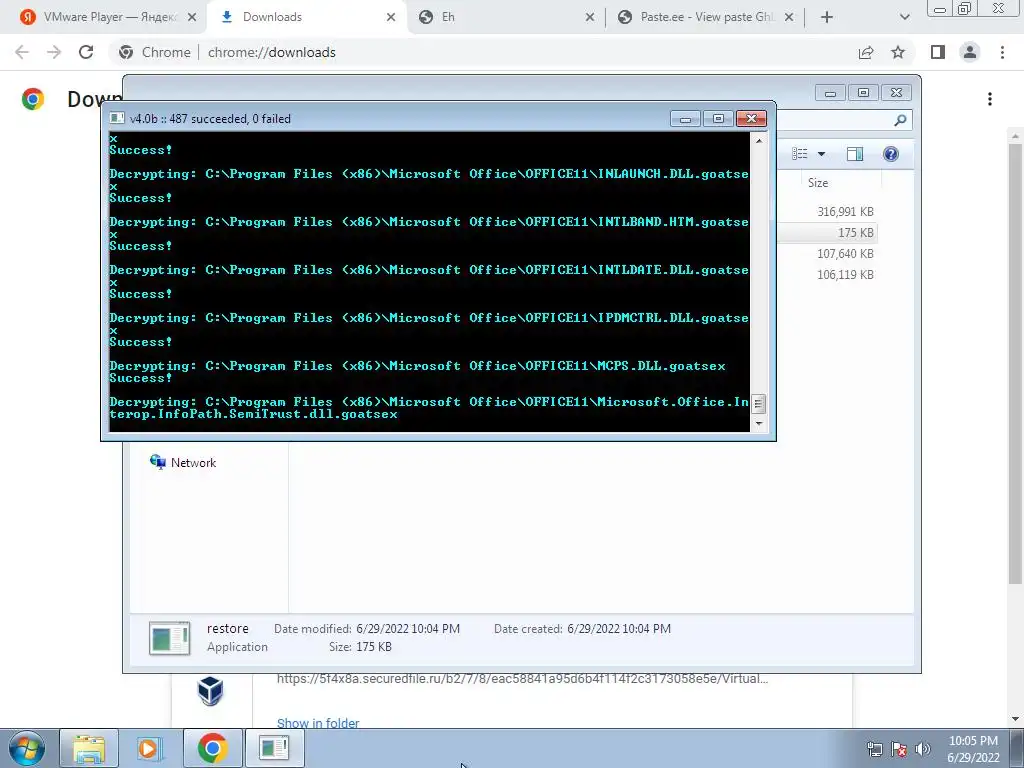Screen dimensions: 1024x768
Task: Maximize the decryptor console window
Action: (x=718, y=119)
